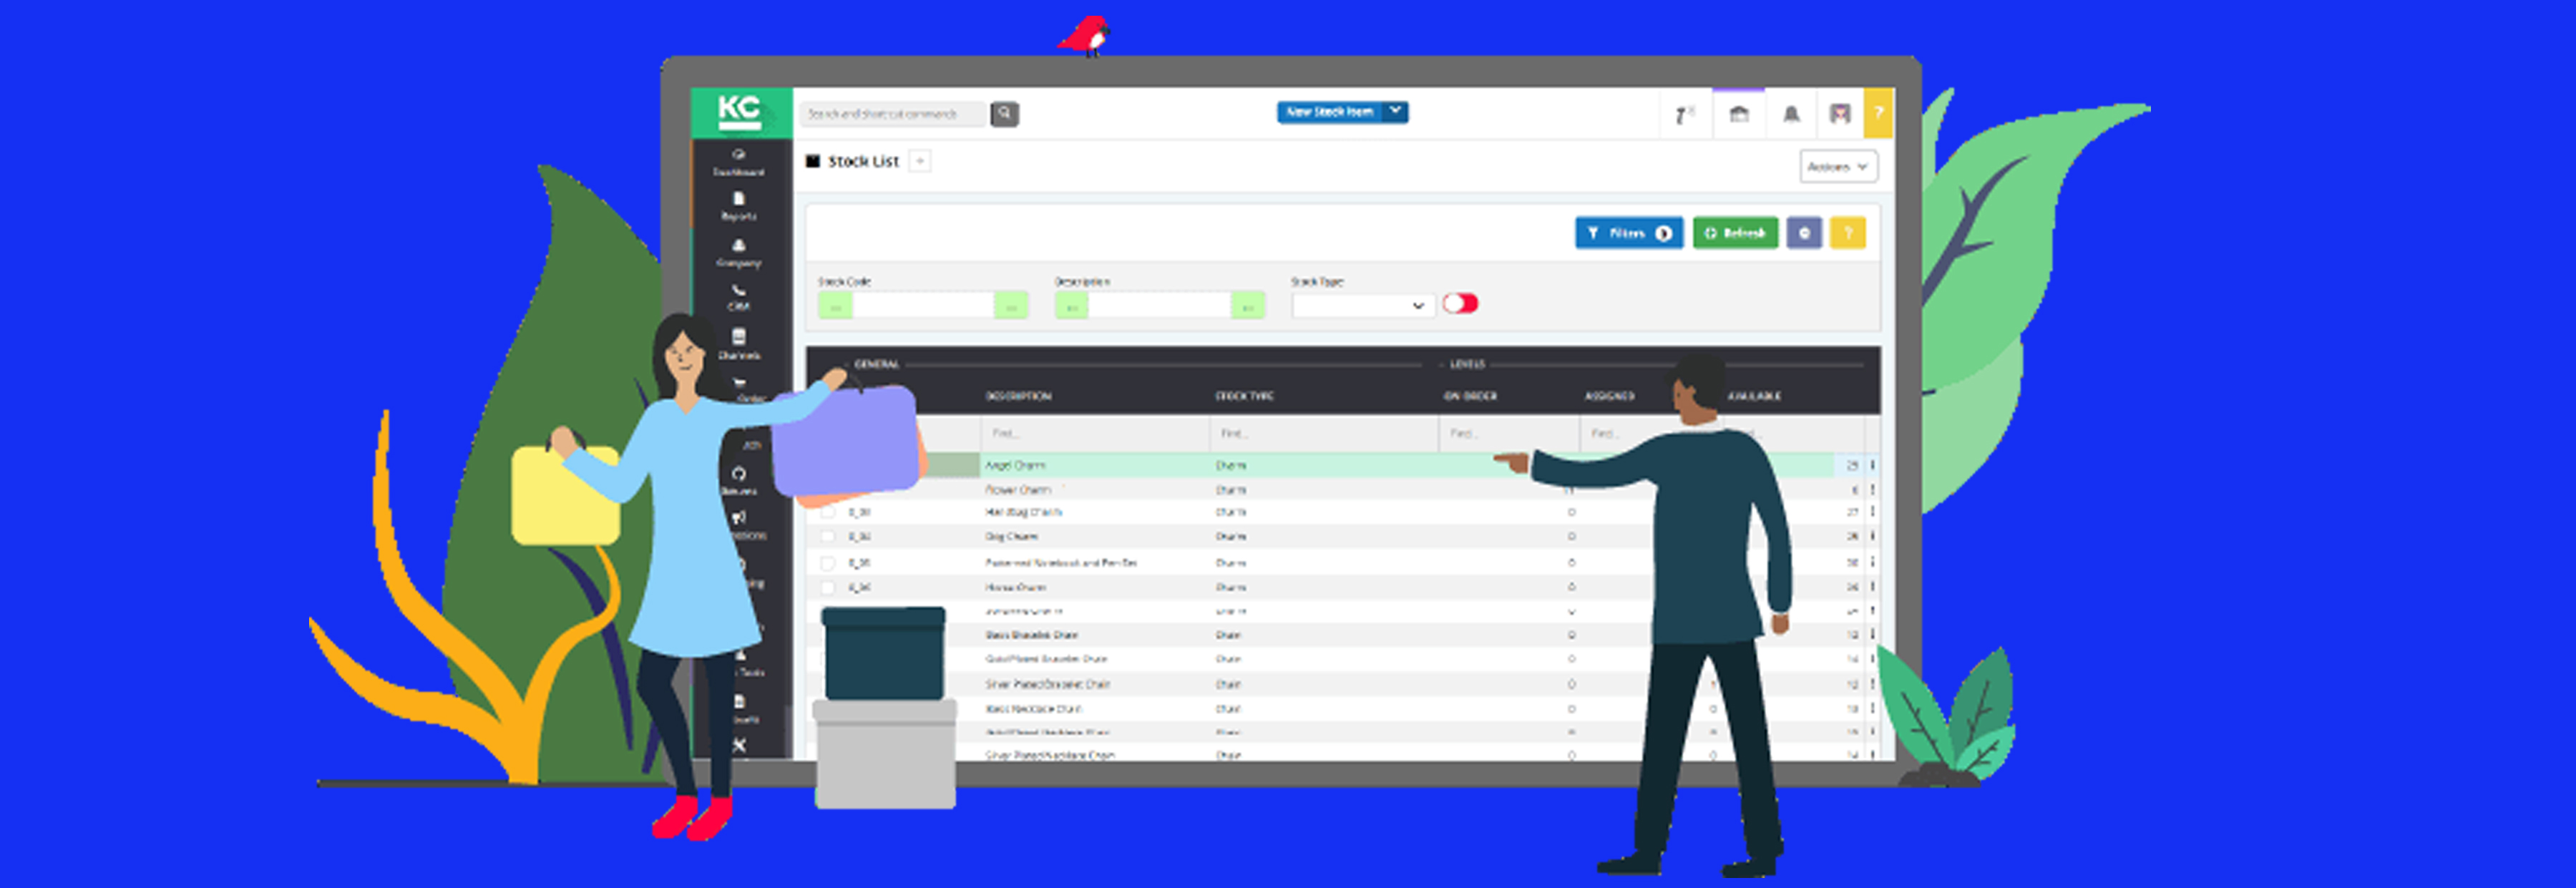Click the tools icon at sidebar bottom
2576x888 pixels.
click(x=739, y=745)
